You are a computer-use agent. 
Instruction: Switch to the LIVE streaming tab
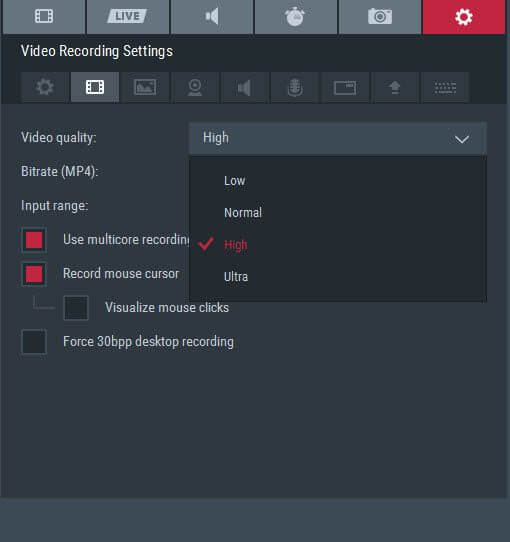click(128, 17)
